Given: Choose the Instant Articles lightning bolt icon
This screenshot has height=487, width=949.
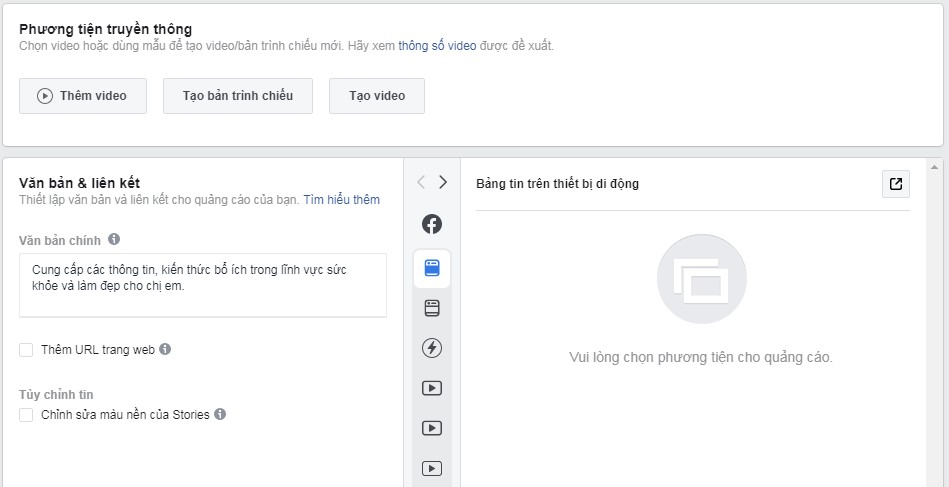Looking at the screenshot, I should (x=431, y=348).
